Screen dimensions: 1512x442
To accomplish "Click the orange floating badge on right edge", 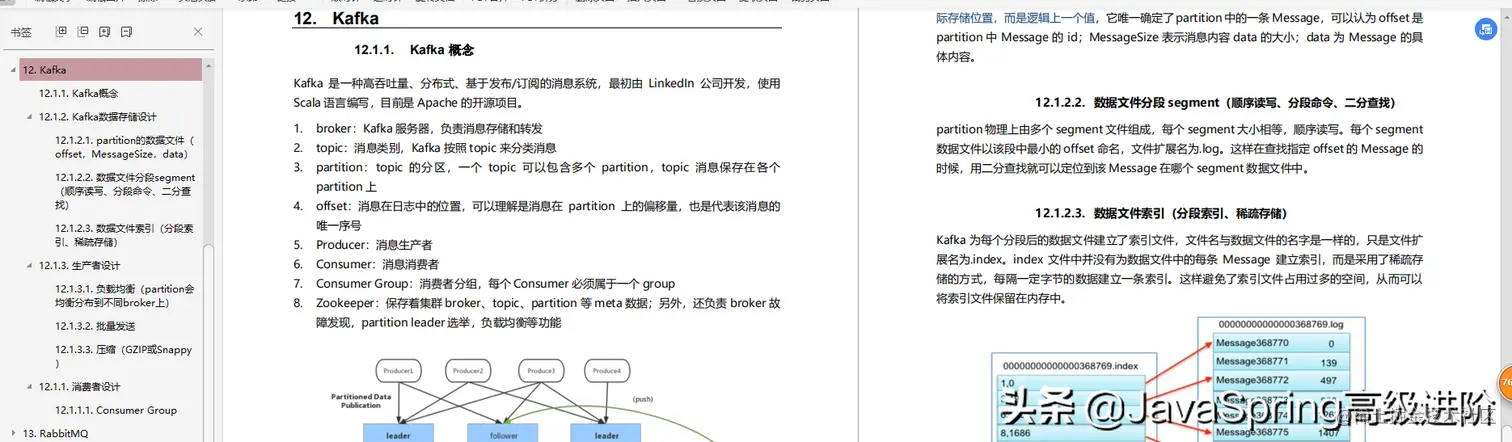I will pyautogui.click(x=1505, y=383).
